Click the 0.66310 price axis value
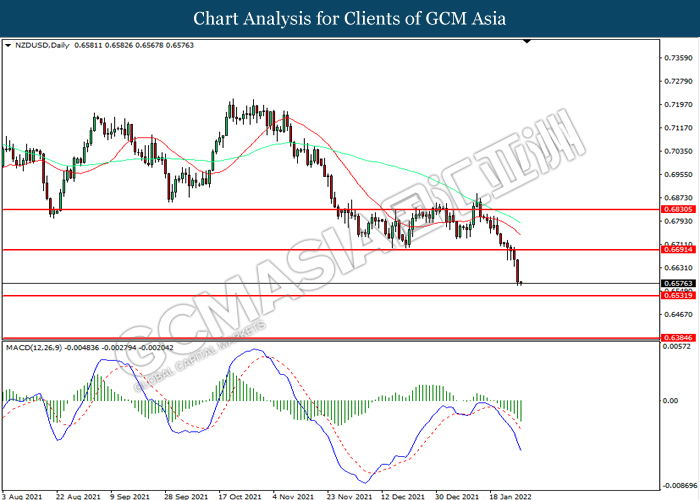The width and height of the screenshot is (700, 500). point(679,268)
